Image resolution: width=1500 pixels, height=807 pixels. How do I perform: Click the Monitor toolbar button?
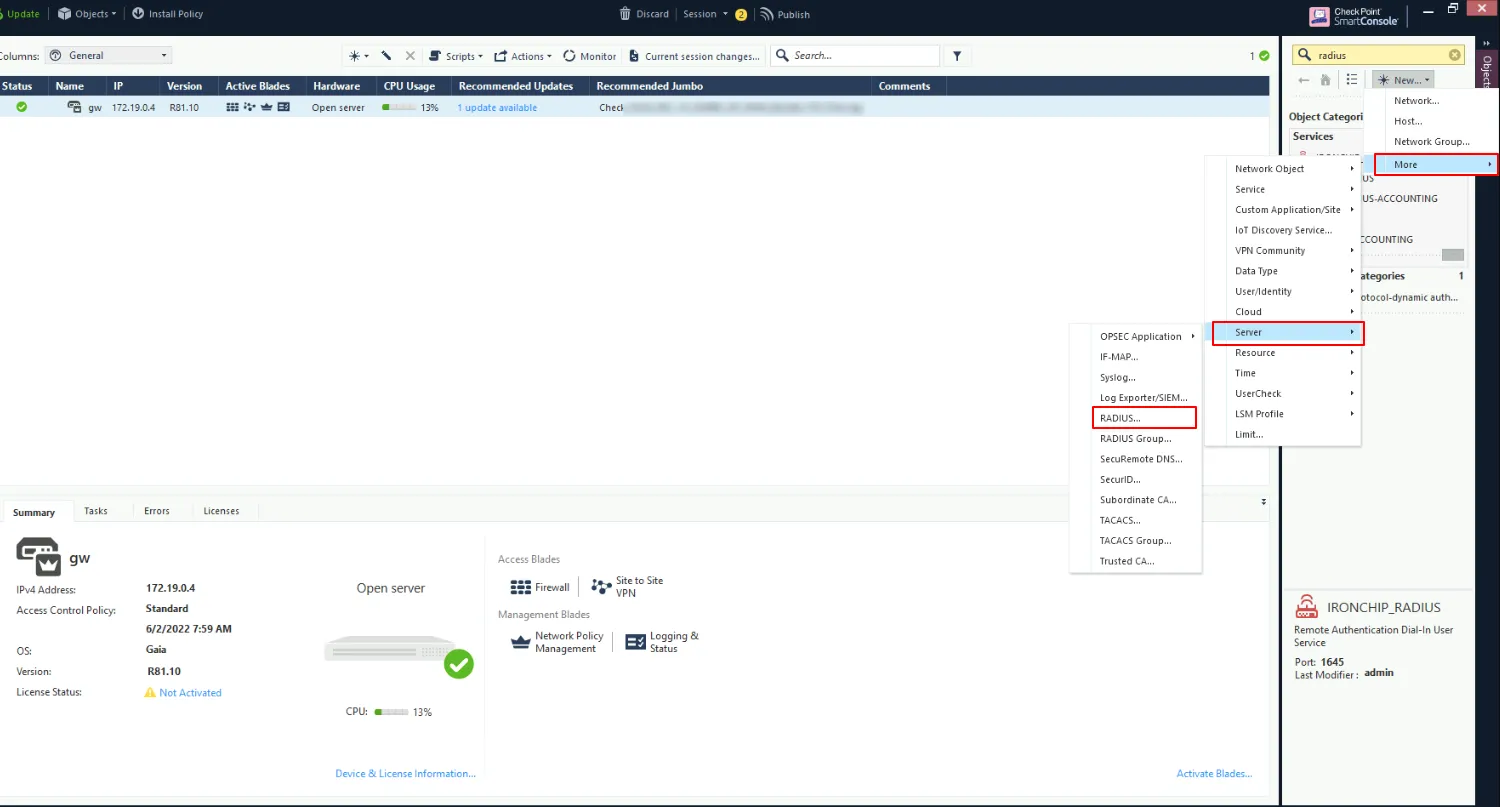tap(590, 56)
